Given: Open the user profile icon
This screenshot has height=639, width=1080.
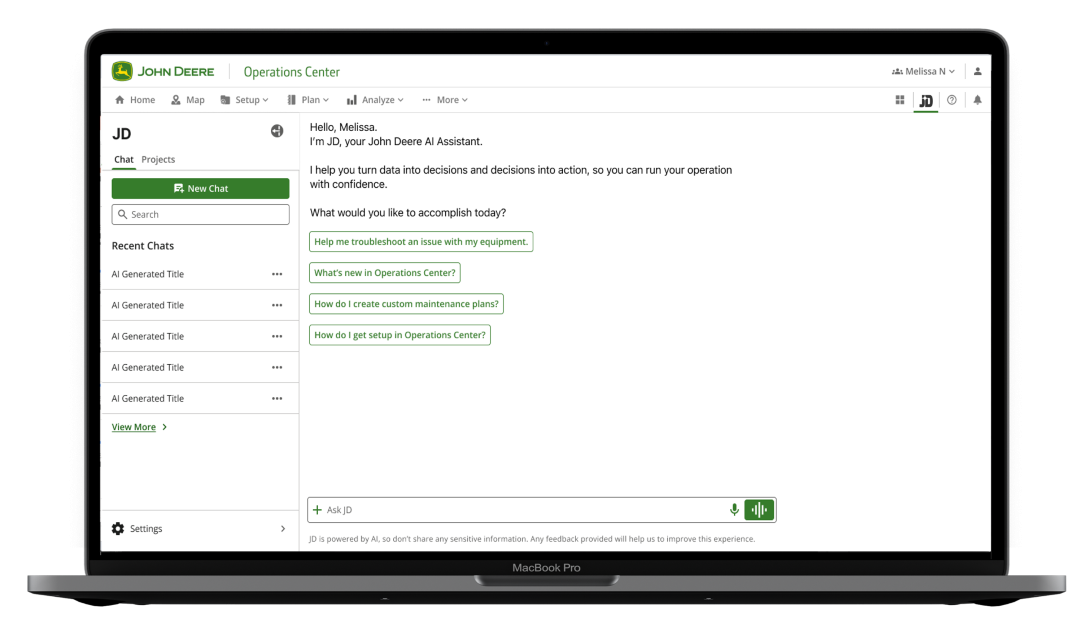Looking at the screenshot, I should [x=977, y=71].
